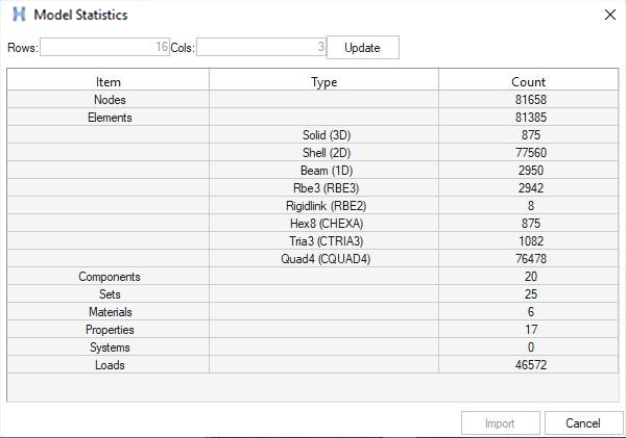Click the Loads count value 46572
This screenshot has width=626, height=438.
point(528,365)
